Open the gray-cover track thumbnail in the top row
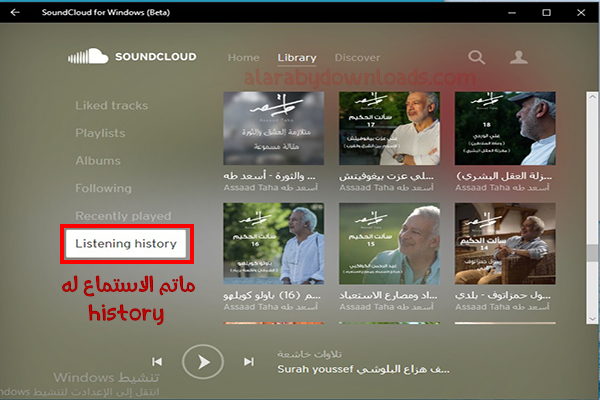Screen dimensions: 600x400 (x=274, y=128)
